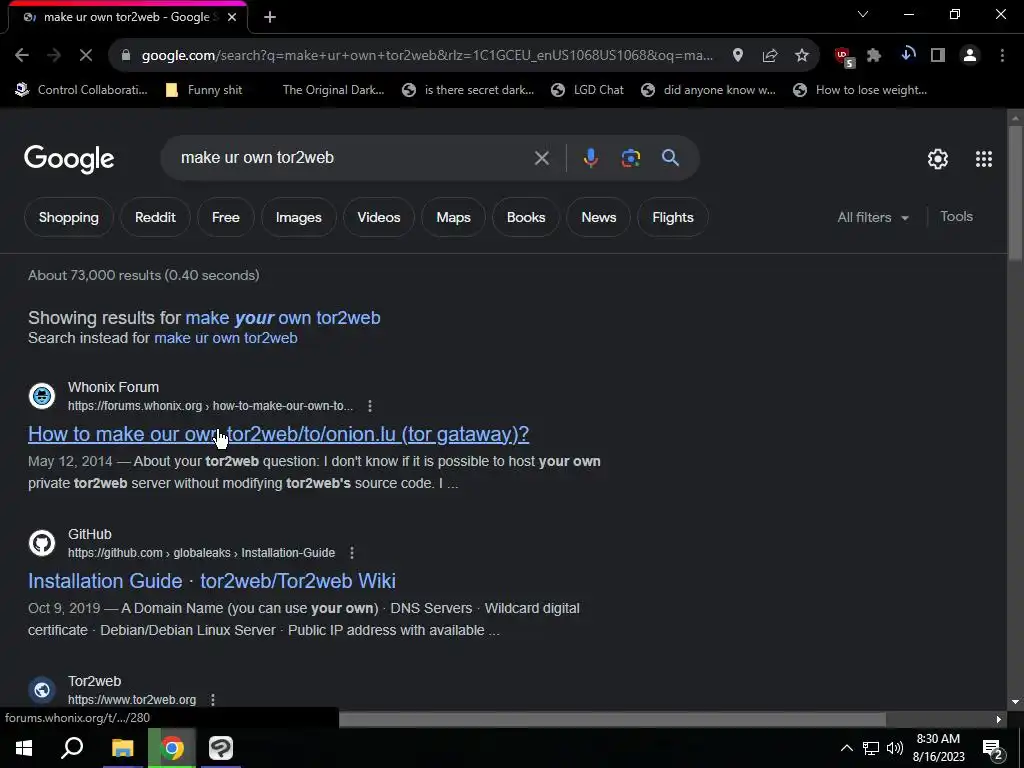Open 'make your own tor2web' corrected search
1024x768 pixels.
pos(283,318)
